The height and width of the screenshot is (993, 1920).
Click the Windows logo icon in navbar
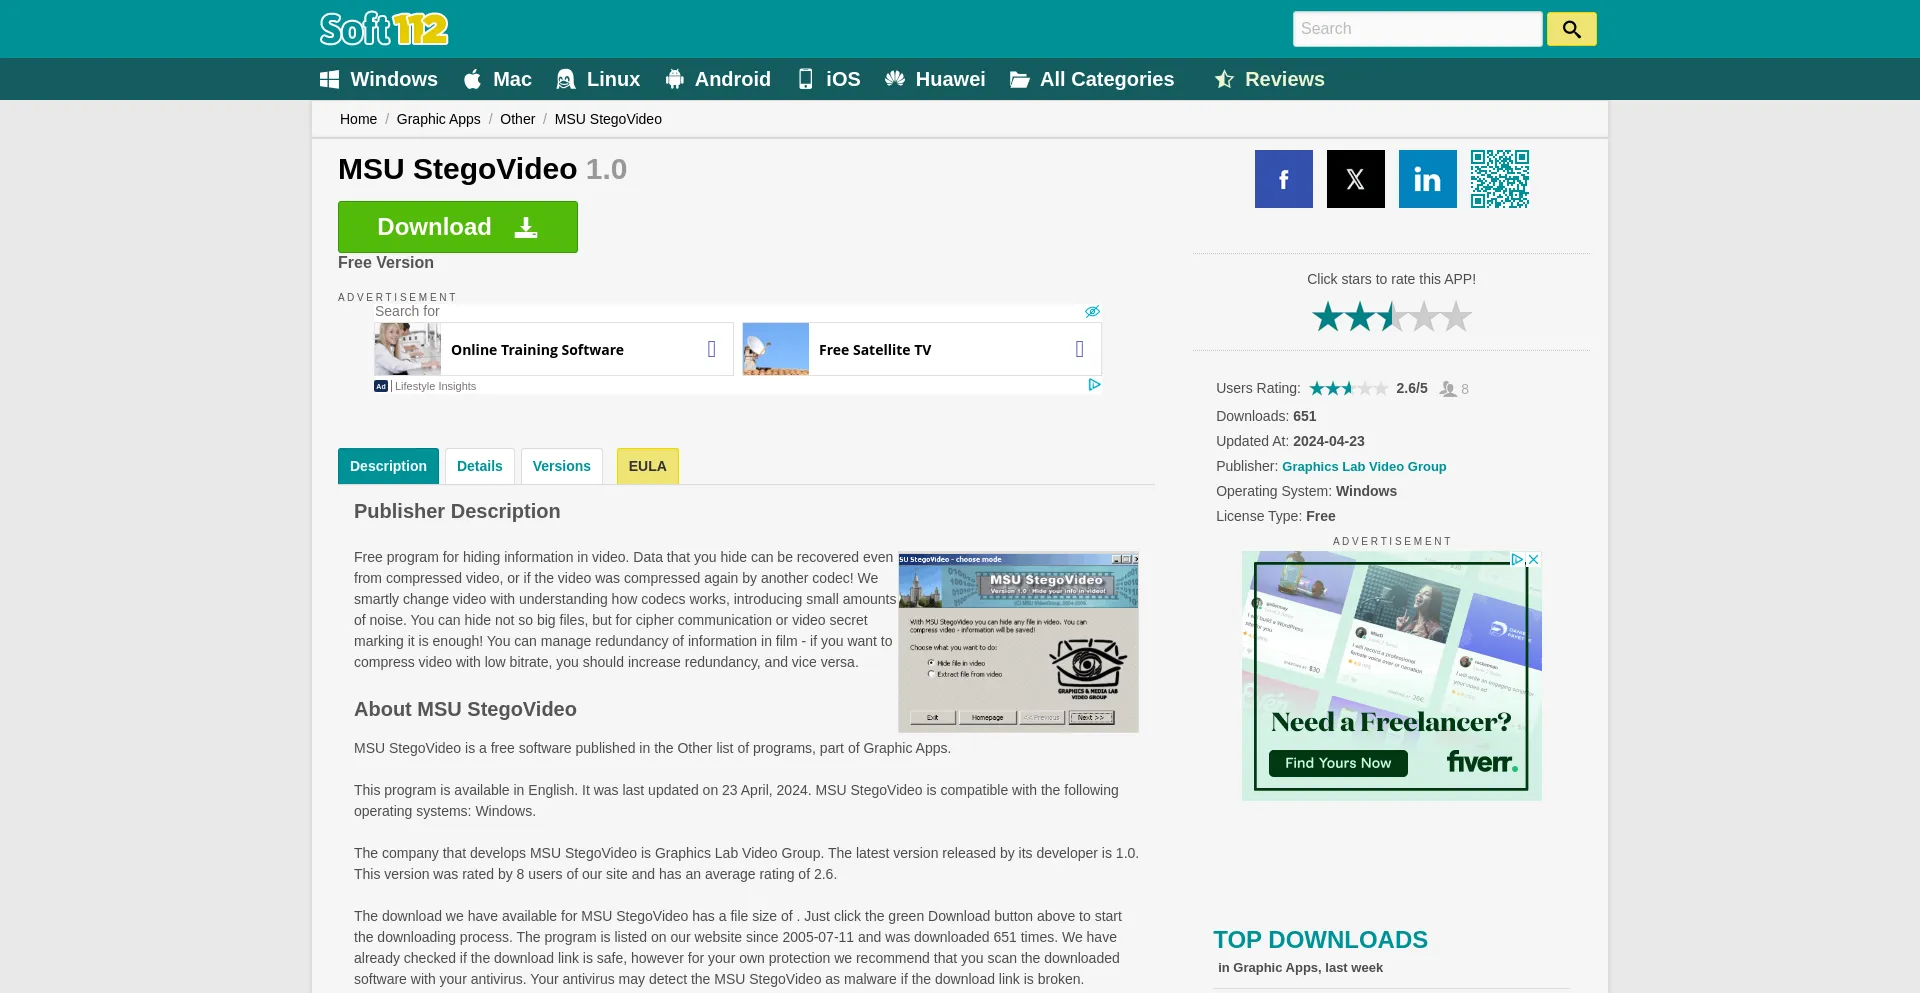click(x=329, y=79)
